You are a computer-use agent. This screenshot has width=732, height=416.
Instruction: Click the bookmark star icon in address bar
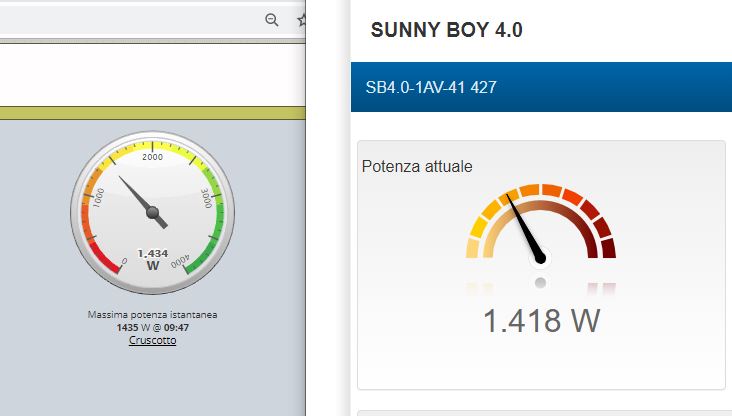[x=302, y=20]
